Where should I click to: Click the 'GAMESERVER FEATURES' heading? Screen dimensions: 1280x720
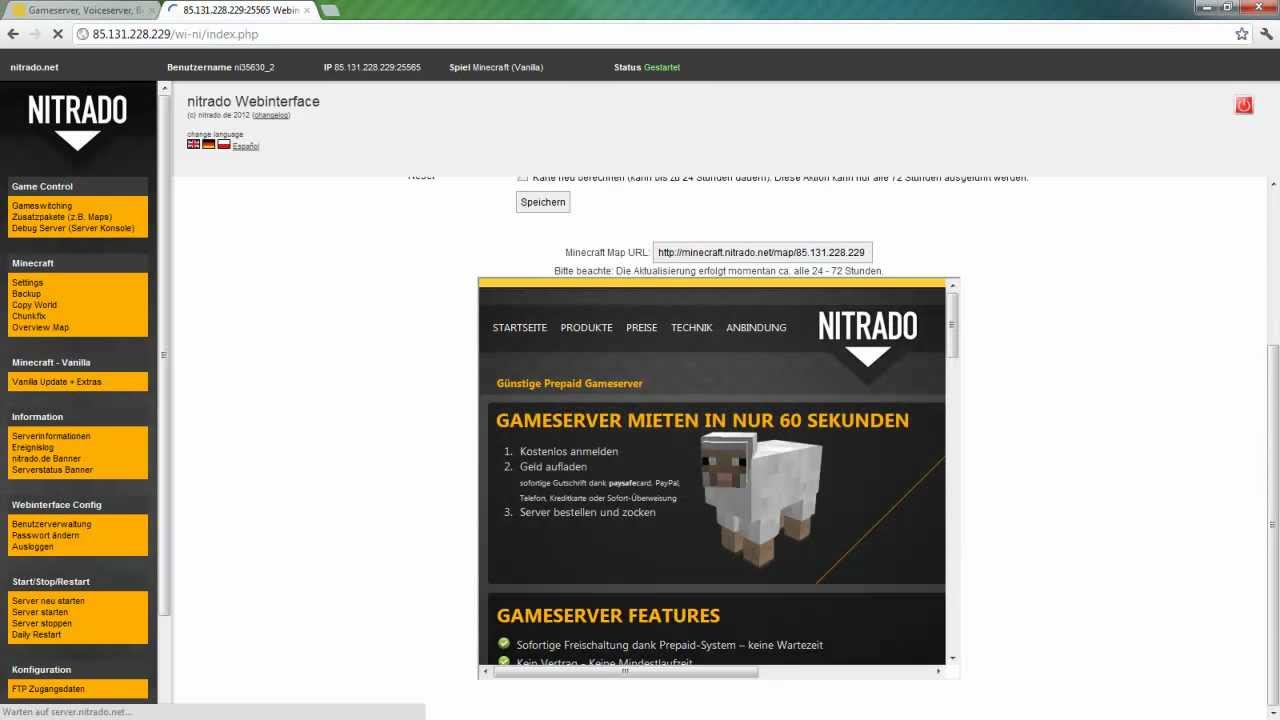[x=608, y=616]
